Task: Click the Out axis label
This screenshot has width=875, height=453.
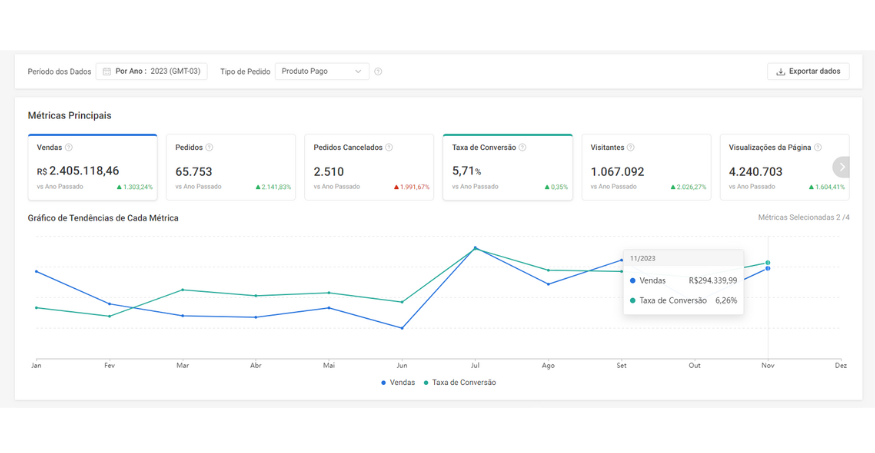Action: (694, 366)
